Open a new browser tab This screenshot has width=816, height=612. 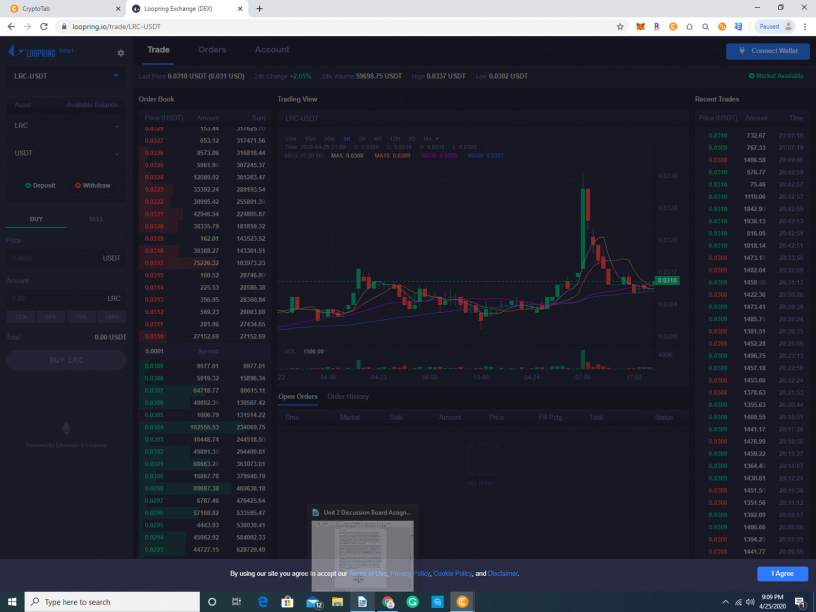259,8
